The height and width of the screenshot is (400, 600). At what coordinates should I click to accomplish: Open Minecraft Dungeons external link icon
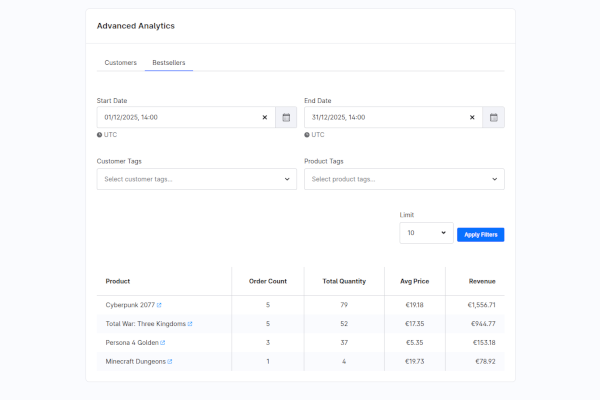[x=169, y=361]
